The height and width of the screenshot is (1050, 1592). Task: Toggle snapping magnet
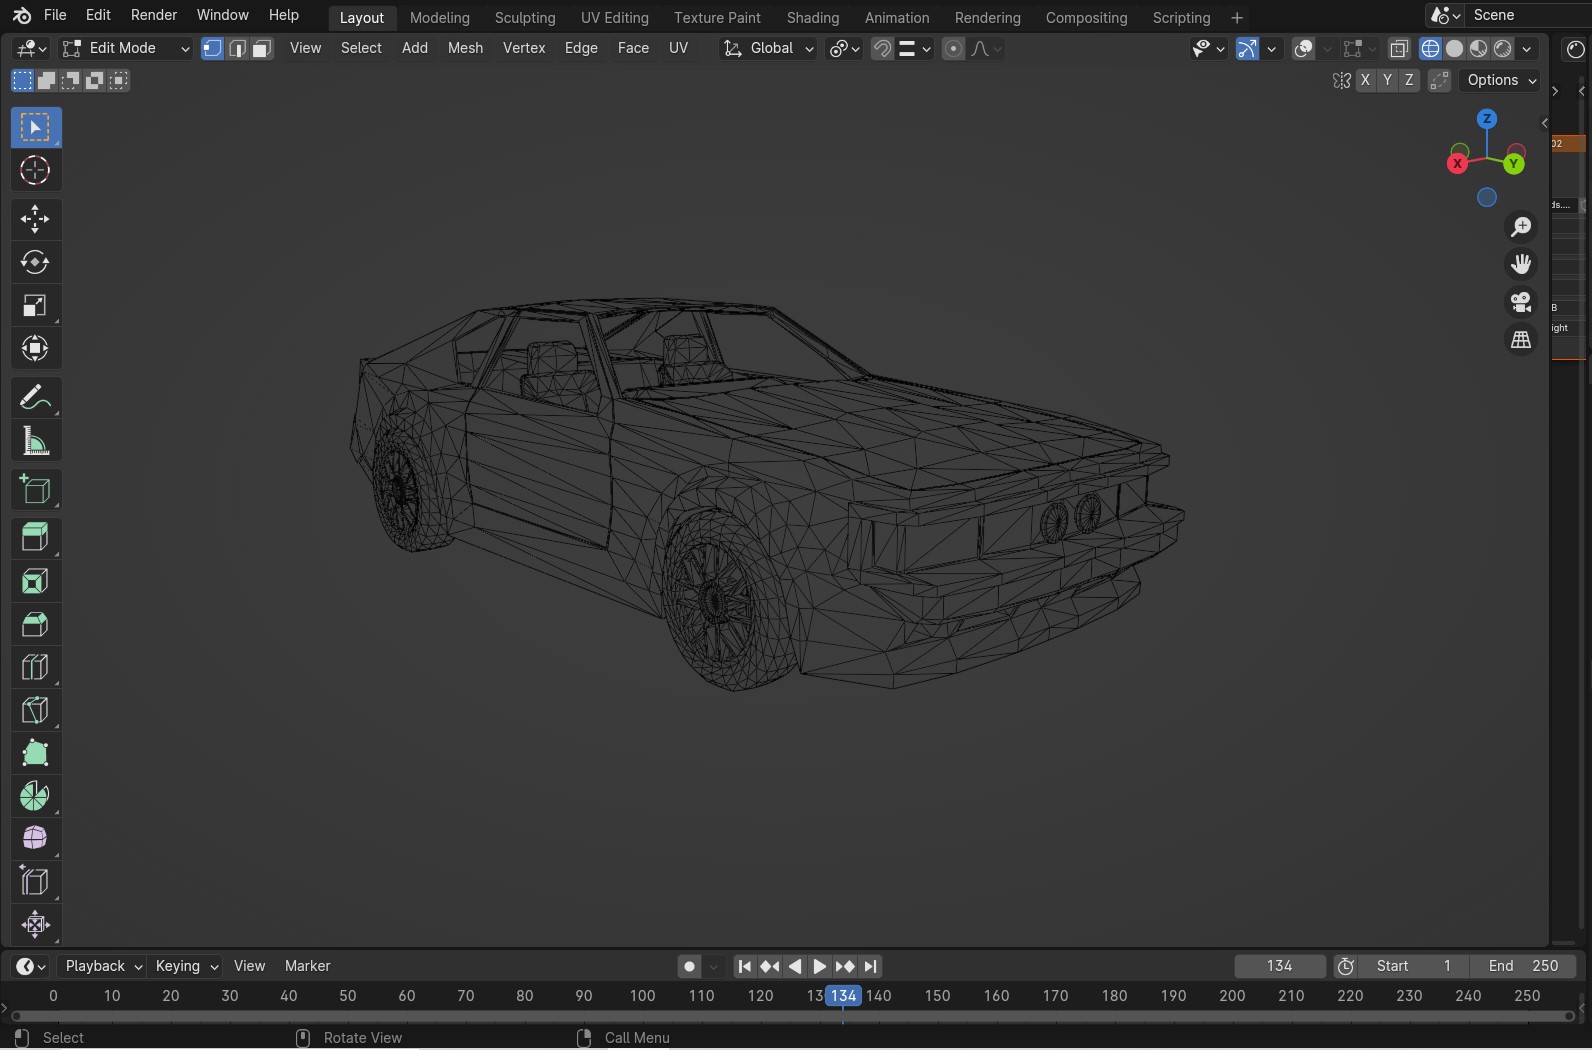coord(882,49)
